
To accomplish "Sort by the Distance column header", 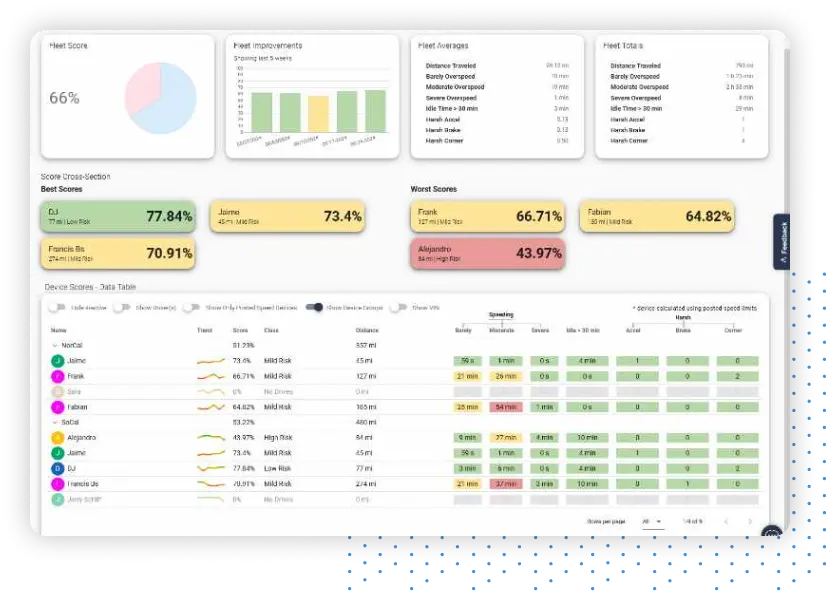I will point(368,329).
